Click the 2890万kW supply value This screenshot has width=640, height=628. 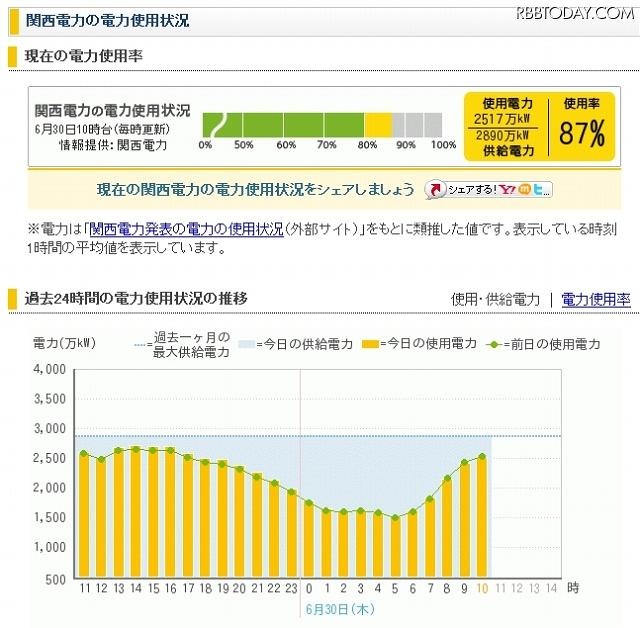[x=502, y=135]
